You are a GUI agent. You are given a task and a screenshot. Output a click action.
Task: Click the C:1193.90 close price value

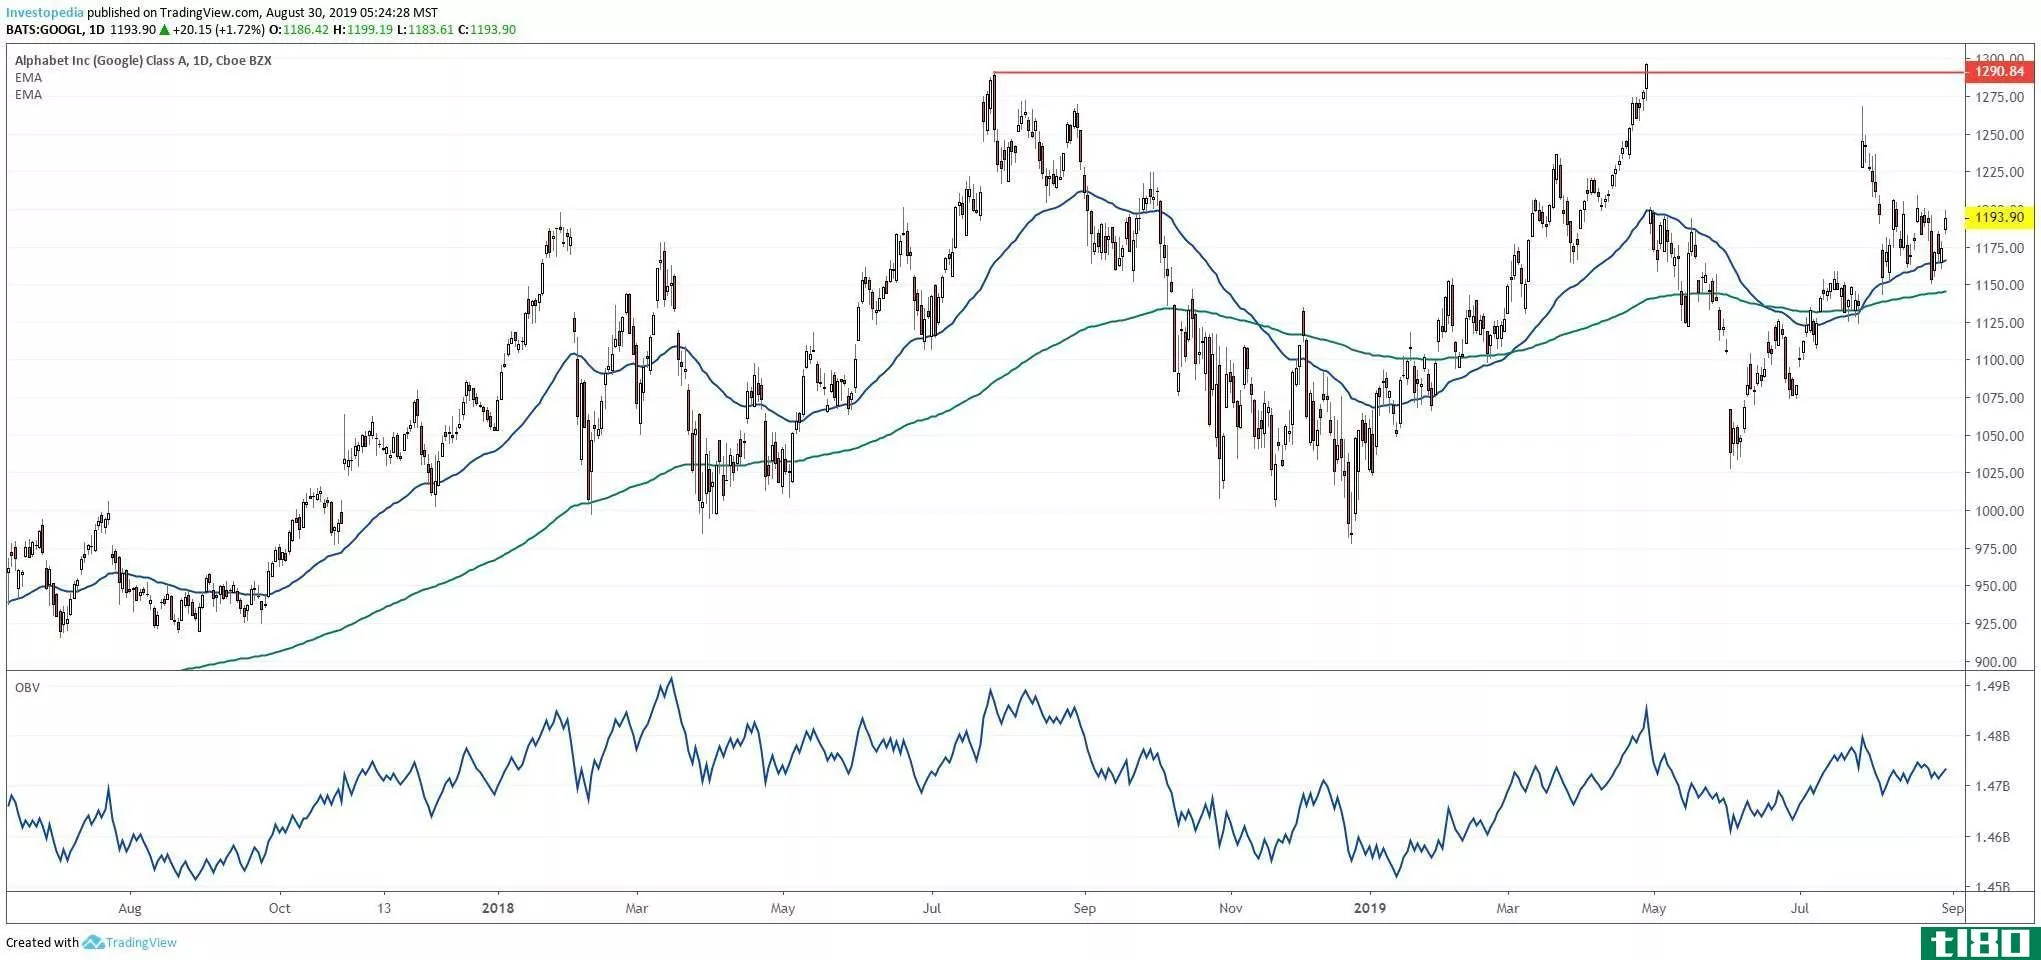487,30
